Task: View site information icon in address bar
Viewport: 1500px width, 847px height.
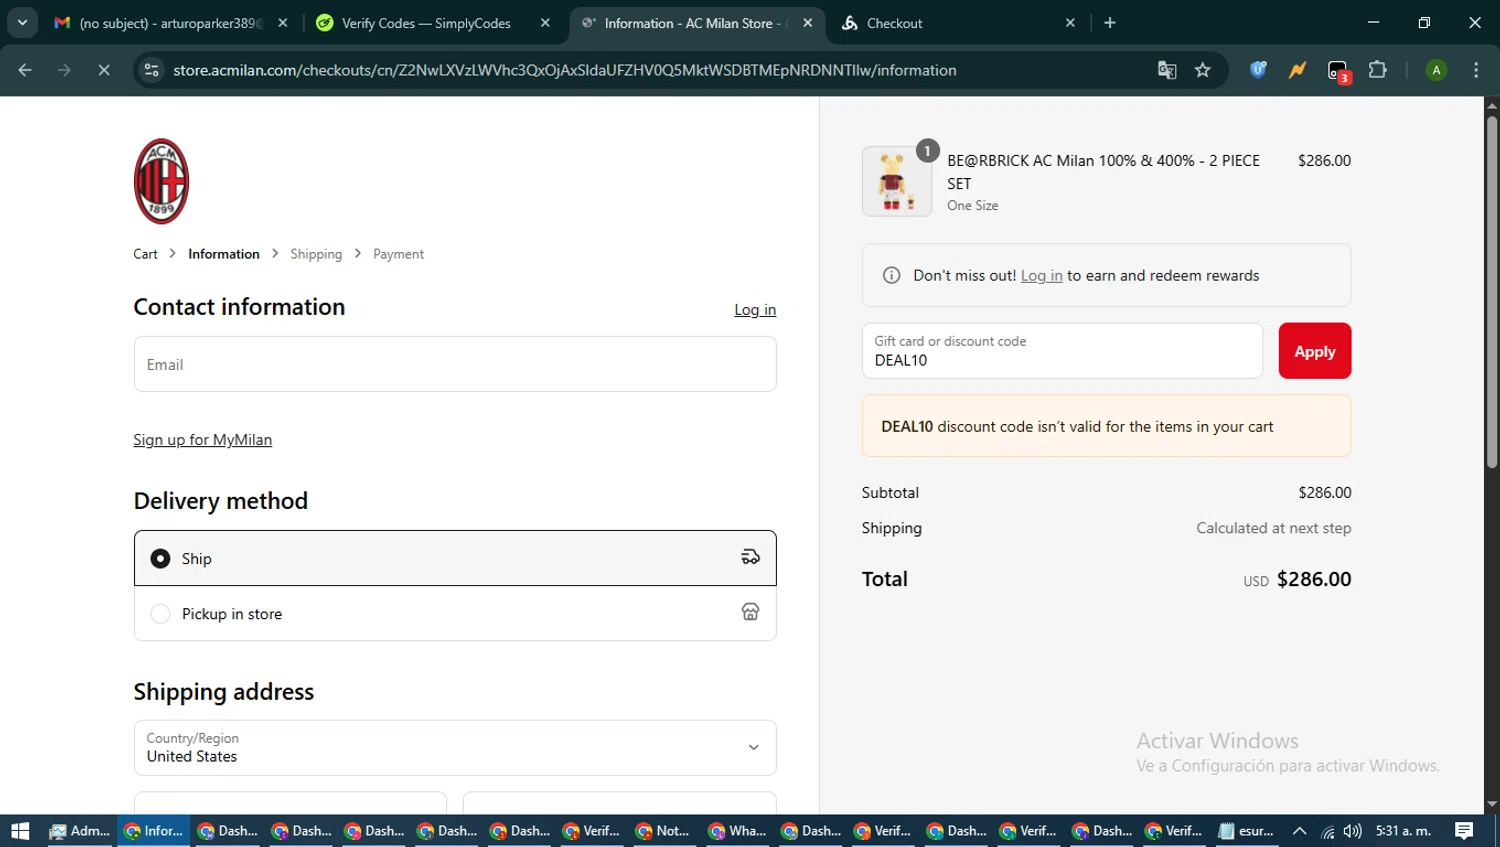Action: point(151,70)
